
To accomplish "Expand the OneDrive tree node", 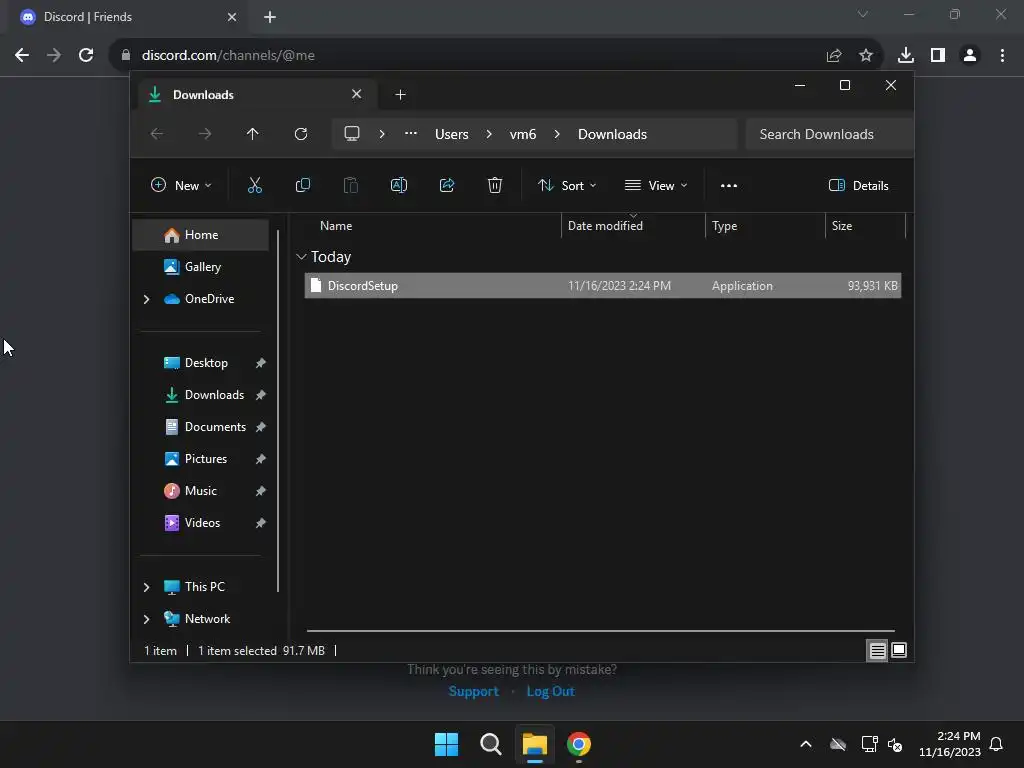I will (146, 299).
